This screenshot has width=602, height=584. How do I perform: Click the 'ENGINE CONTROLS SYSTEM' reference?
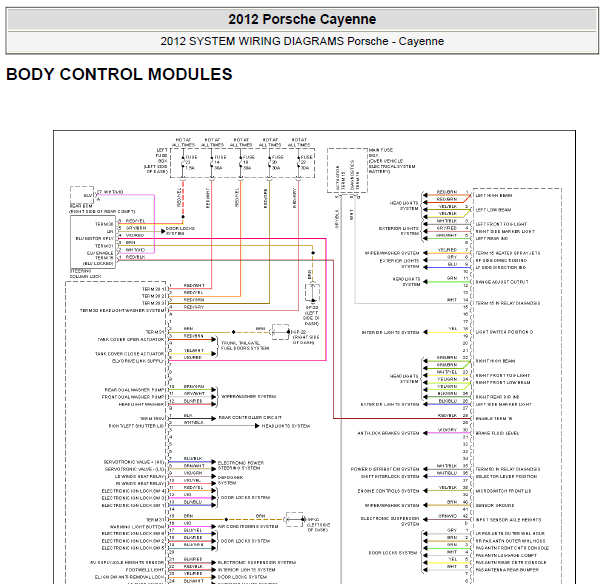tap(389, 491)
